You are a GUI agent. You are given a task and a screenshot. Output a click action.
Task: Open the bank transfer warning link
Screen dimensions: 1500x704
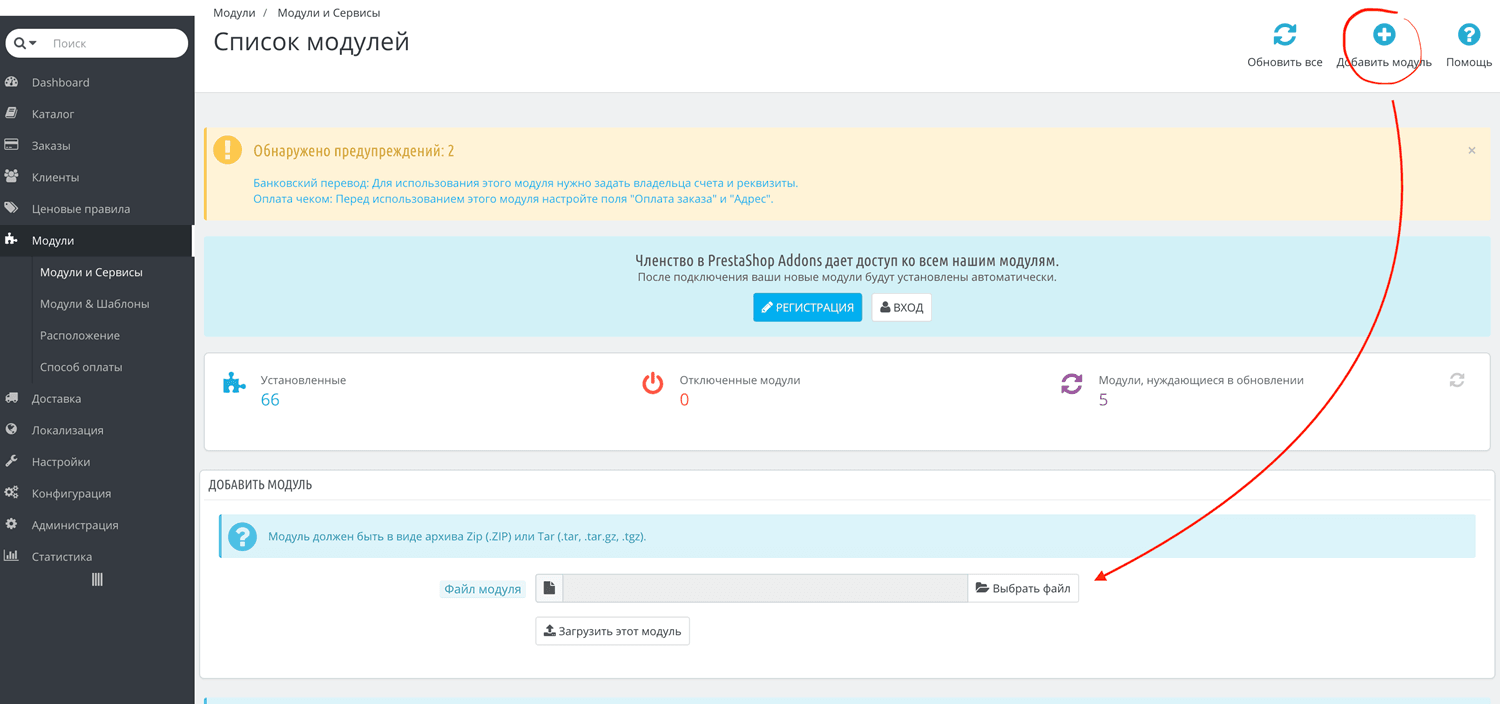pos(525,183)
